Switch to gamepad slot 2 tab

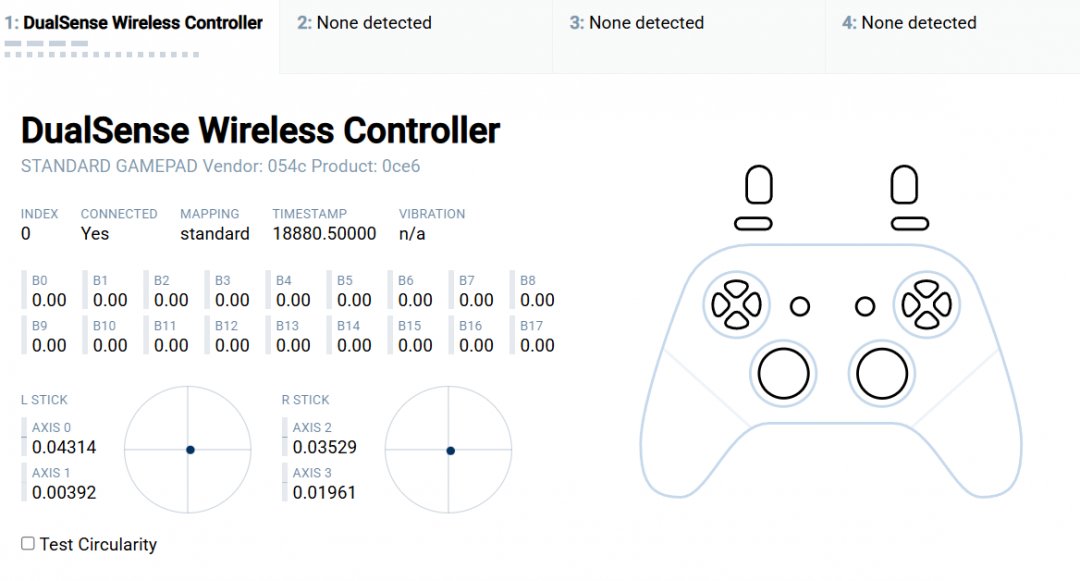point(364,23)
